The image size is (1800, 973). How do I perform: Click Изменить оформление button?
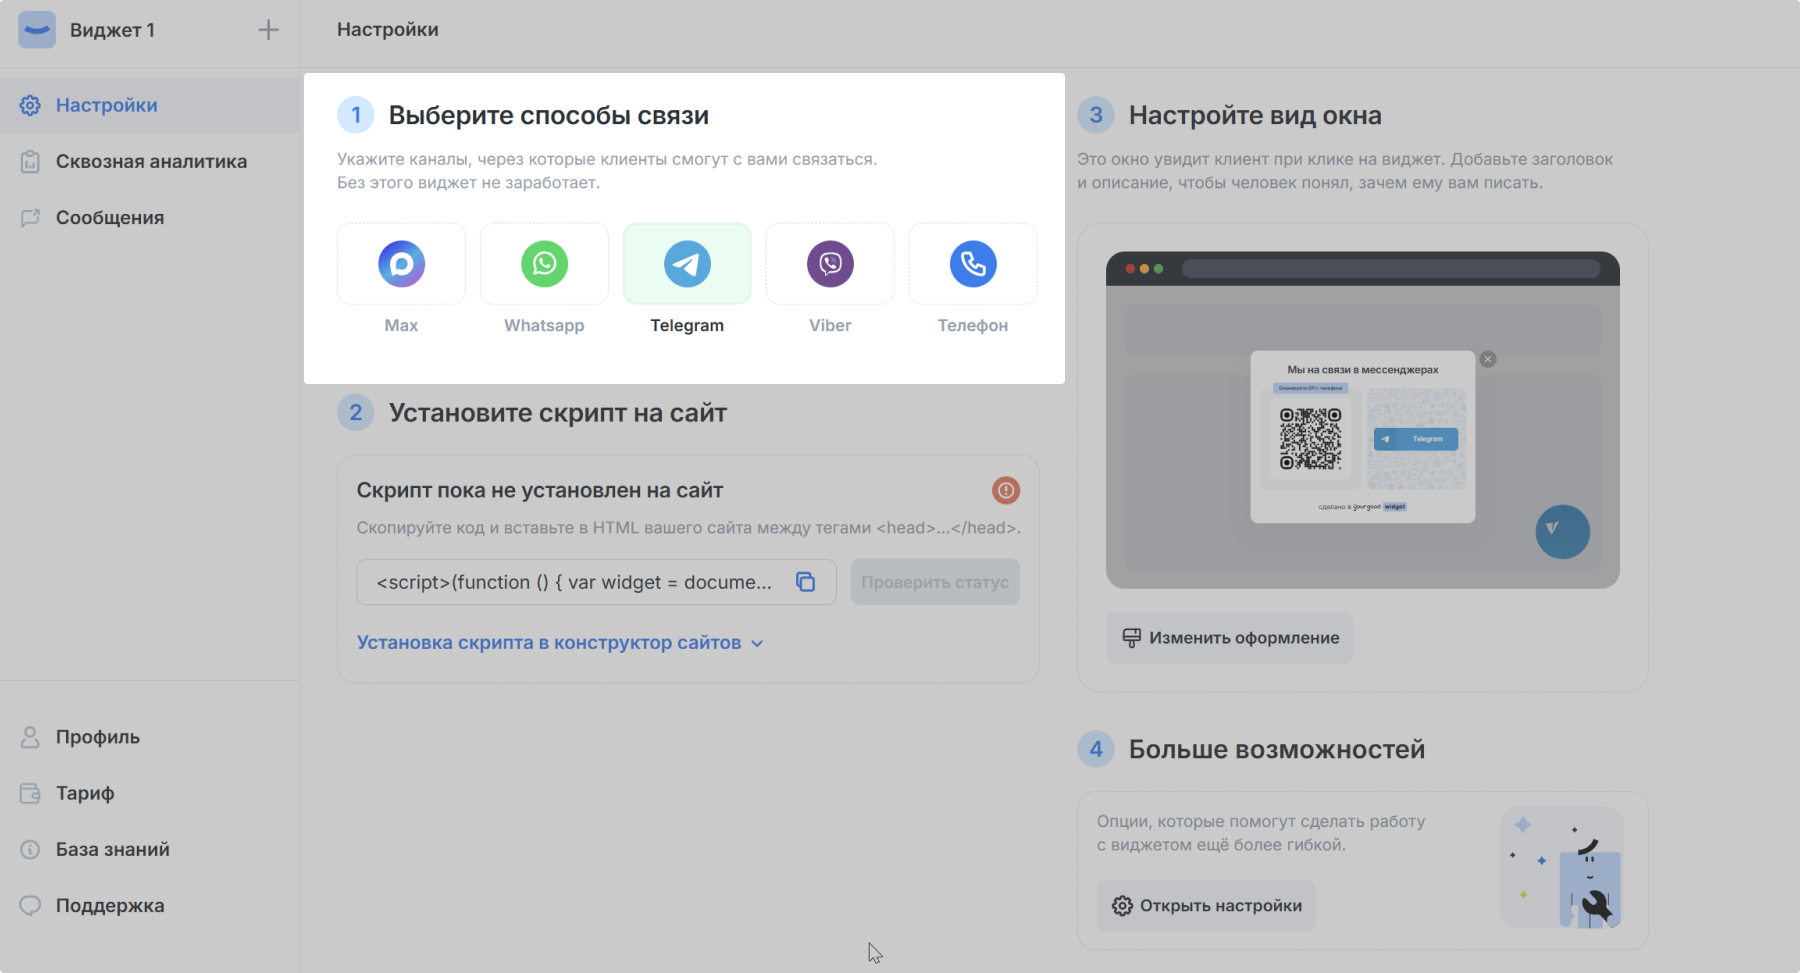coord(1228,638)
